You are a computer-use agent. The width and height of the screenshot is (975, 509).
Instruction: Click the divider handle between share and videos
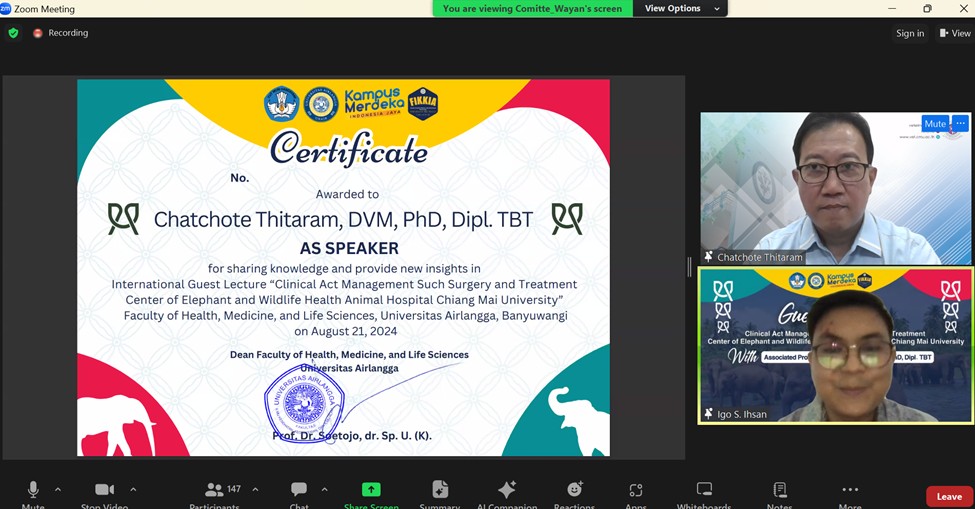(x=689, y=267)
